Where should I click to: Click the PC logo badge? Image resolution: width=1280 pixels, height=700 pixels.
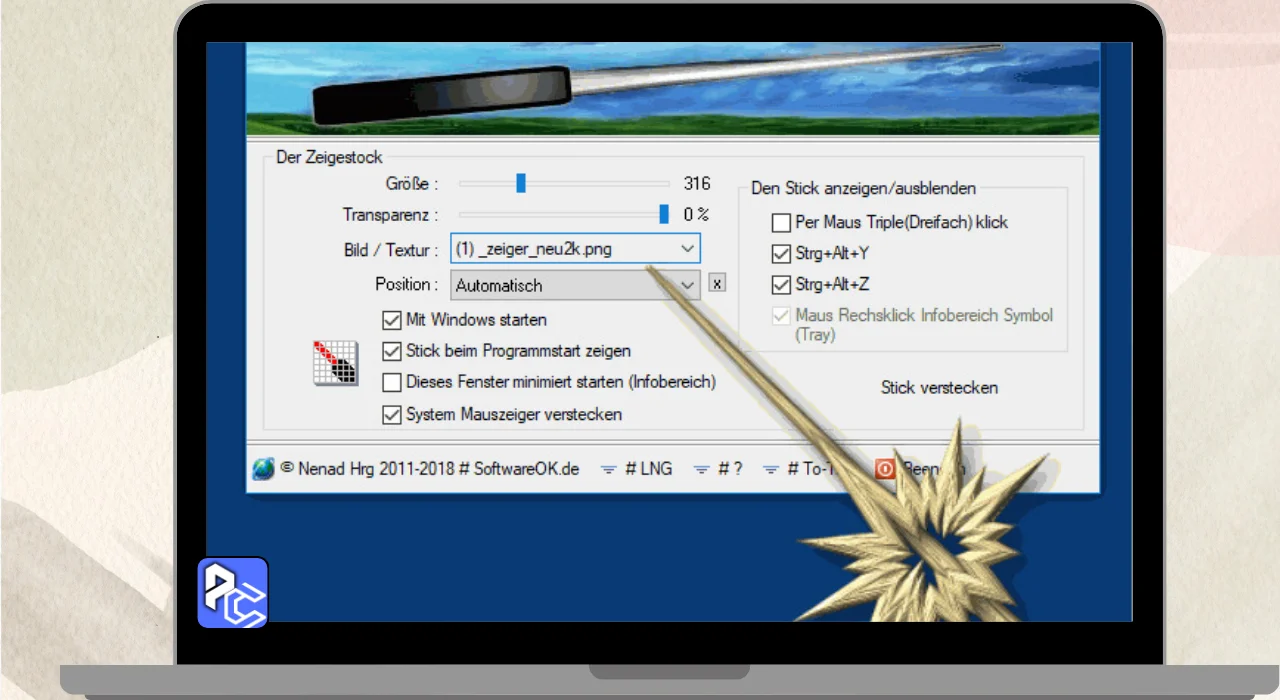(232, 592)
